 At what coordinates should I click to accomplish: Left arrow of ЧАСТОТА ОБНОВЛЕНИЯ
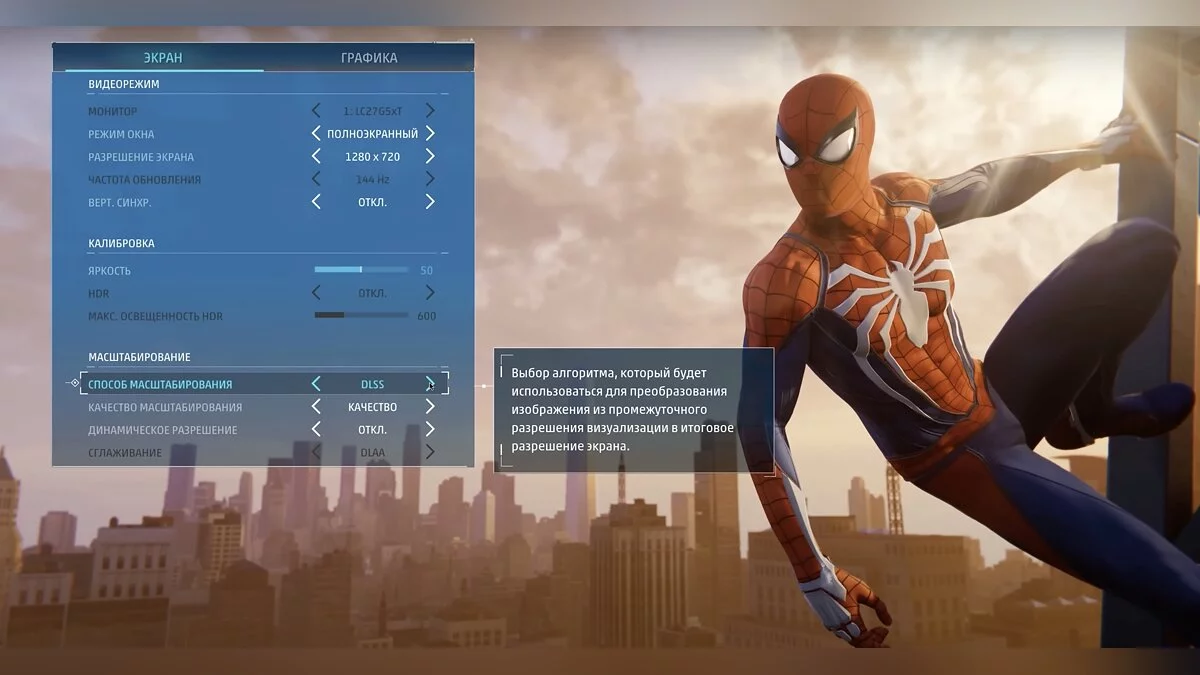[x=316, y=180]
